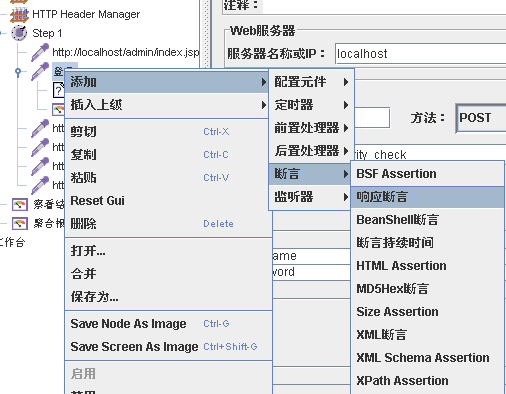
Task: Choose Reset Gui from the context menu
Action: [x=168, y=201]
